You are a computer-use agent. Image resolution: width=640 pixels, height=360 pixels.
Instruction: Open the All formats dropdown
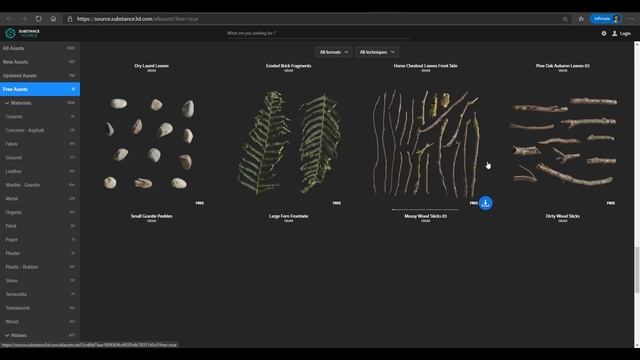pyautogui.click(x=333, y=52)
